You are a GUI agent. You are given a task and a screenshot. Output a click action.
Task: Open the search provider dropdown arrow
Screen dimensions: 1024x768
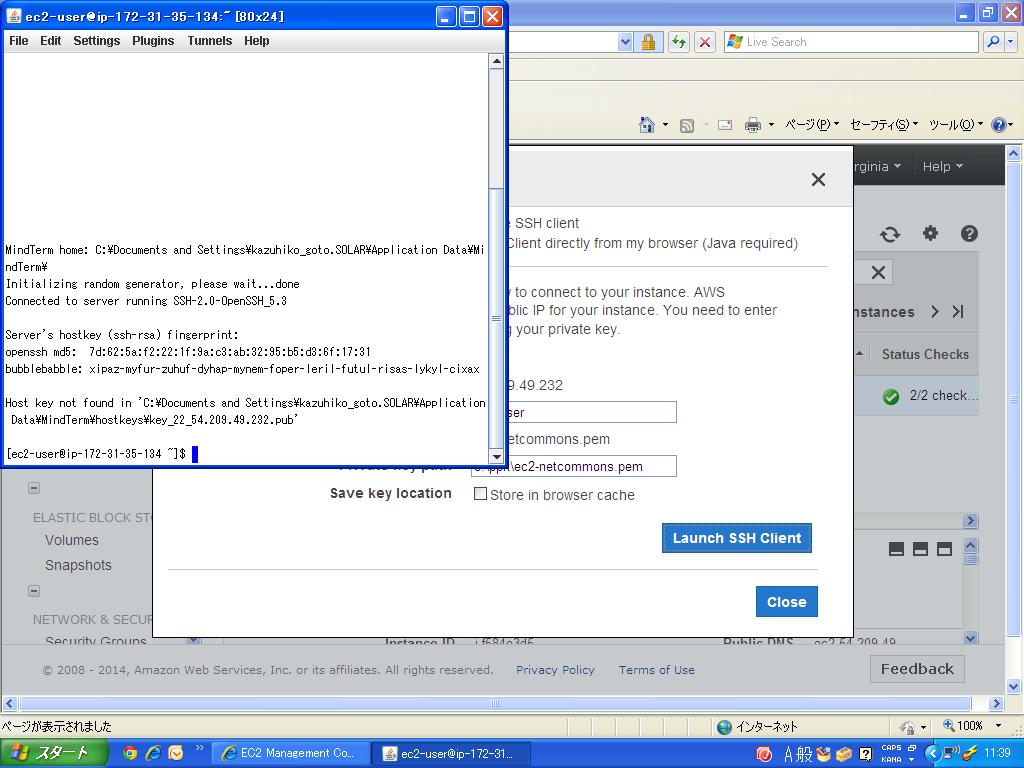pyautogui.click(x=1010, y=42)
